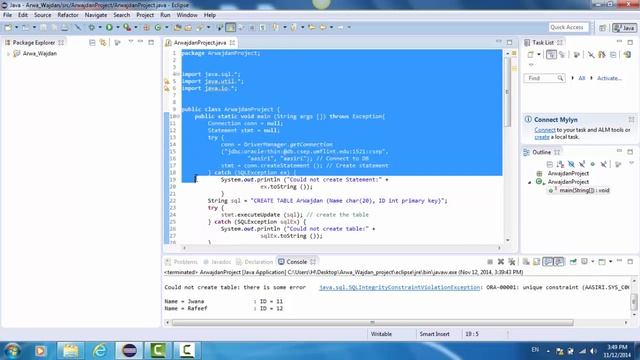This screenshot has height=360, width=640.
Task: Click the create local task link
Action: pos(542,137)
